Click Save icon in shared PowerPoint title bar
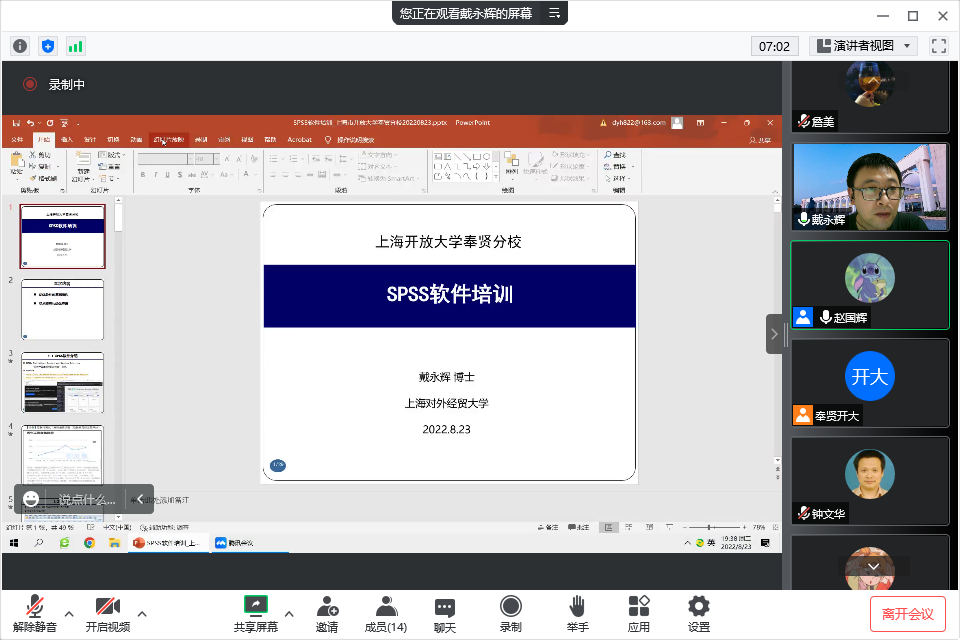960x640 pixels. pos(17,123)
